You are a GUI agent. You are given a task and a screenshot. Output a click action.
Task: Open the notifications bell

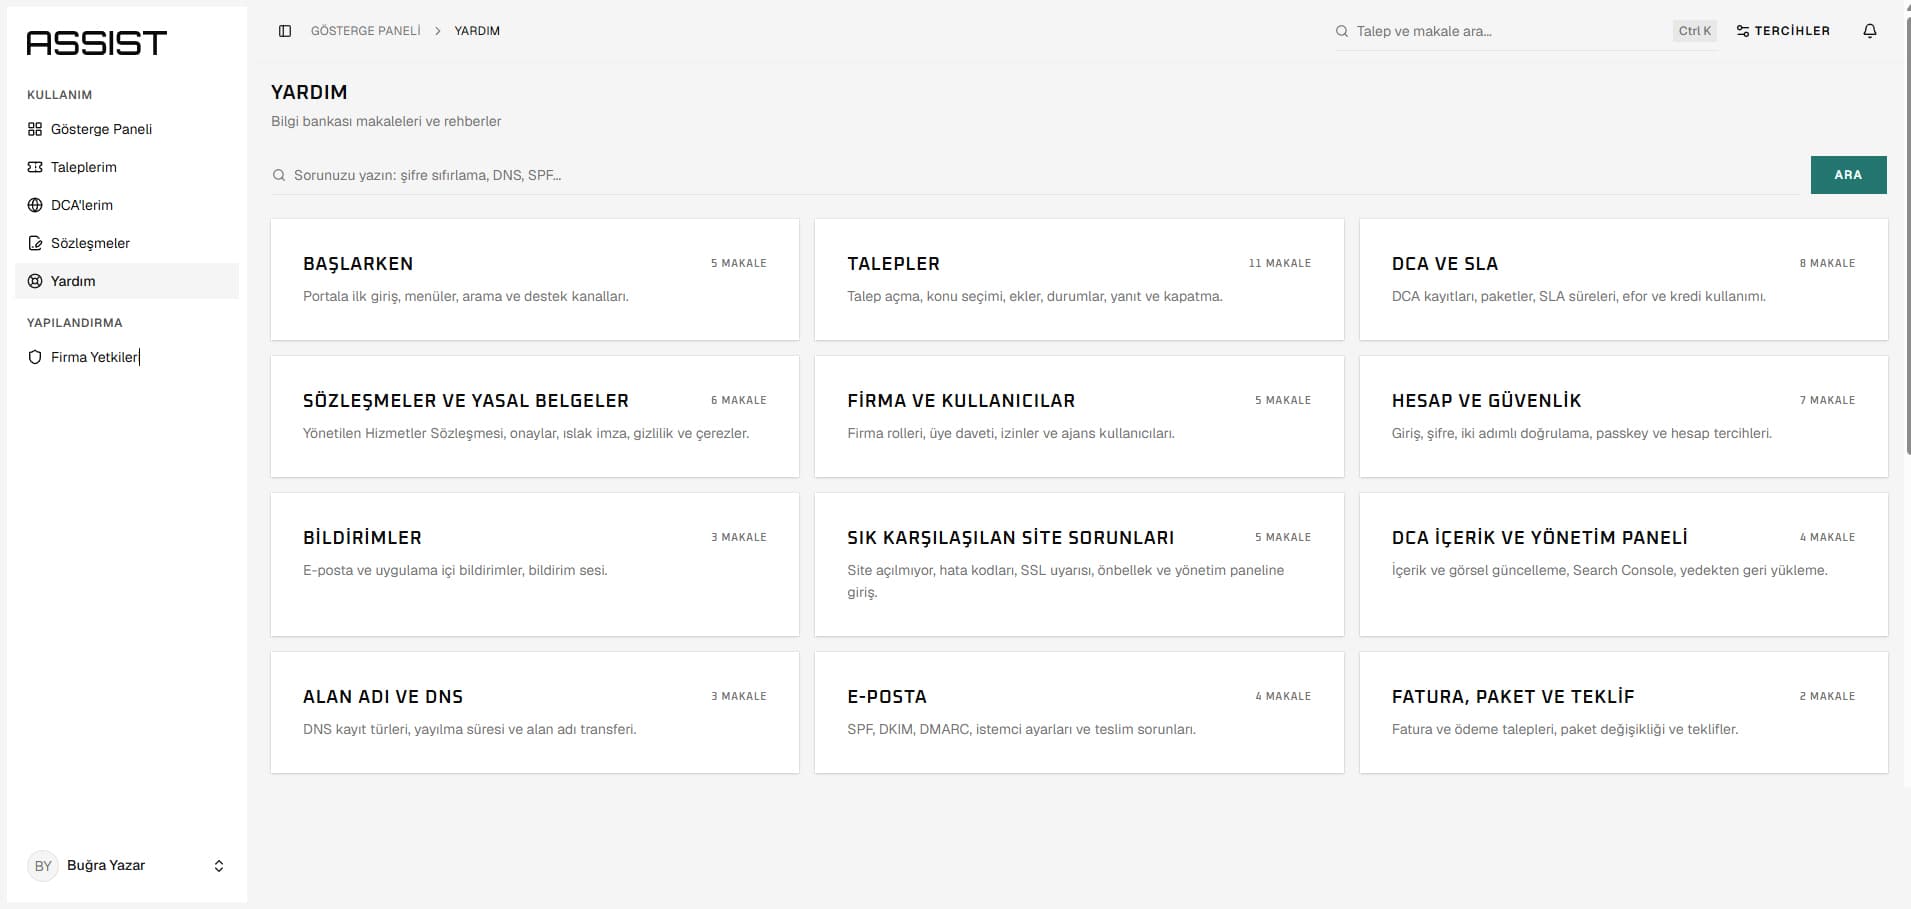pyautogui.click(x=1870, y=31)
